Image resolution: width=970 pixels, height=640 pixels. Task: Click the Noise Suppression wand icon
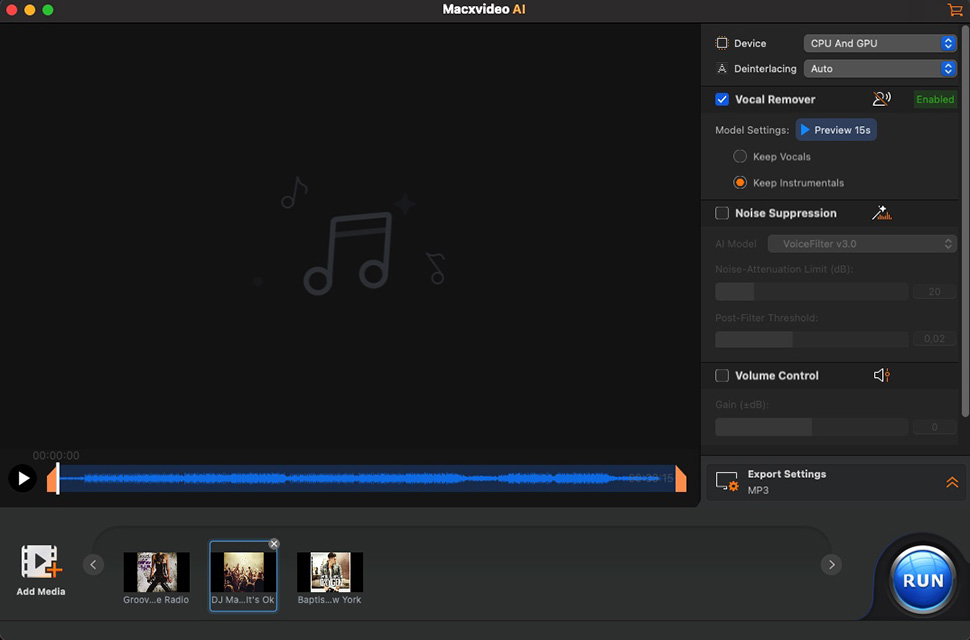click(882, 213)
